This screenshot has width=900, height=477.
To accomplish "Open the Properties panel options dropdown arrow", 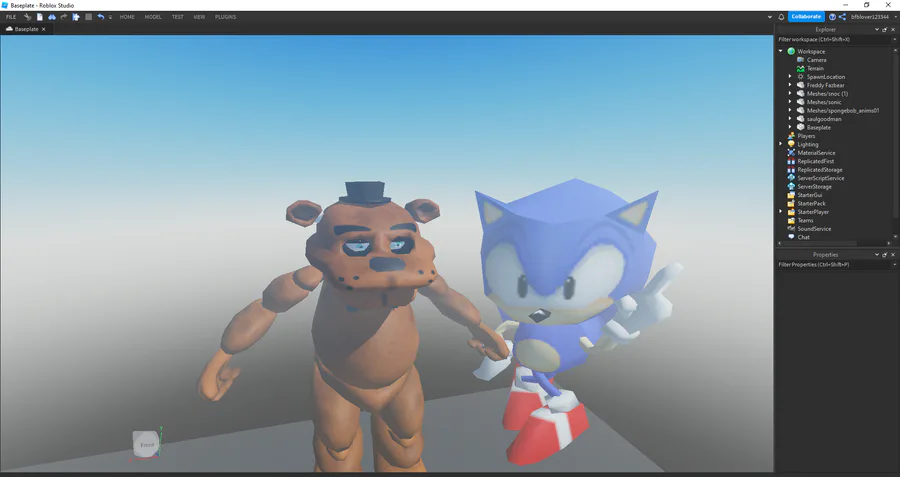I will tap(876, 254).
